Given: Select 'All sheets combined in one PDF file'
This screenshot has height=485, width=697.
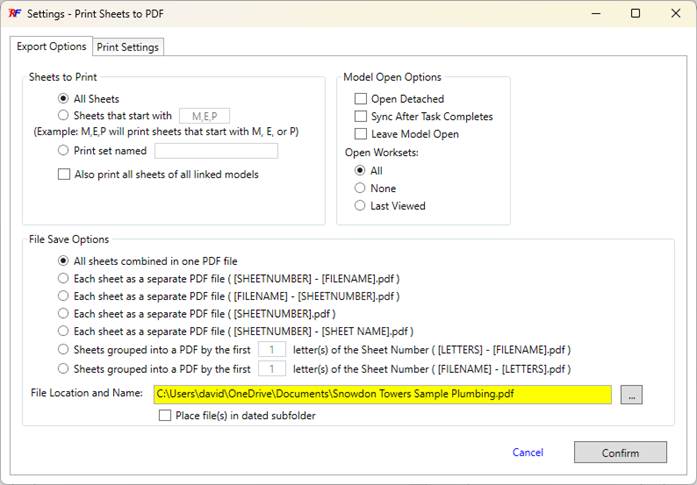Looking at the screenshot, I should coord(64,260).
